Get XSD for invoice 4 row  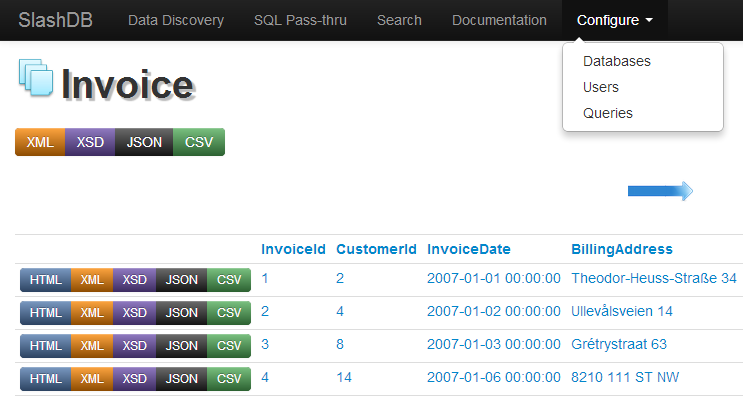tap(135, 379)
